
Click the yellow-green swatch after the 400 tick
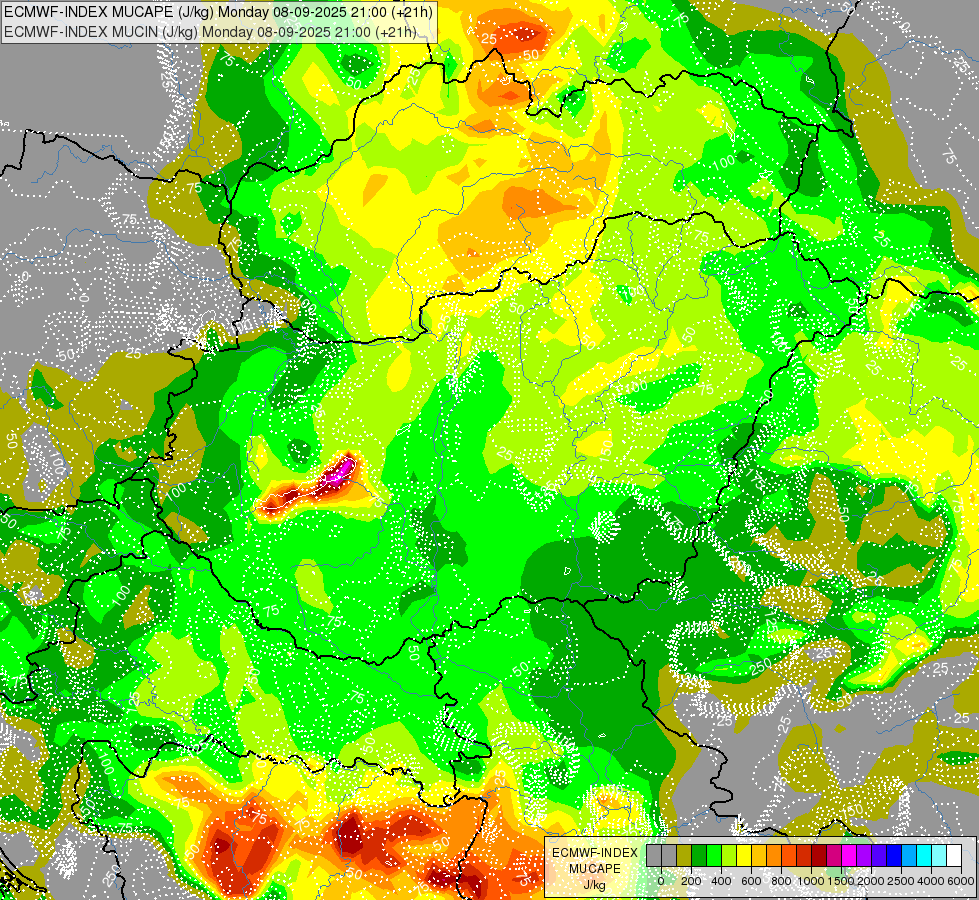pyautogui.click(x=729, y=855)
